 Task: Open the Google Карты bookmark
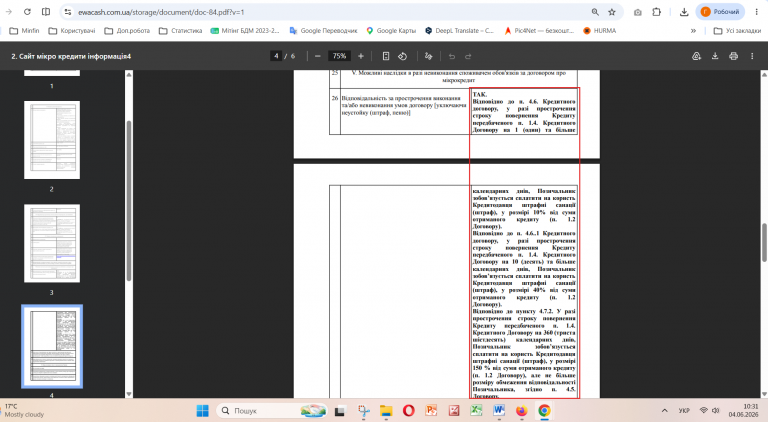[x=391, y=30]
